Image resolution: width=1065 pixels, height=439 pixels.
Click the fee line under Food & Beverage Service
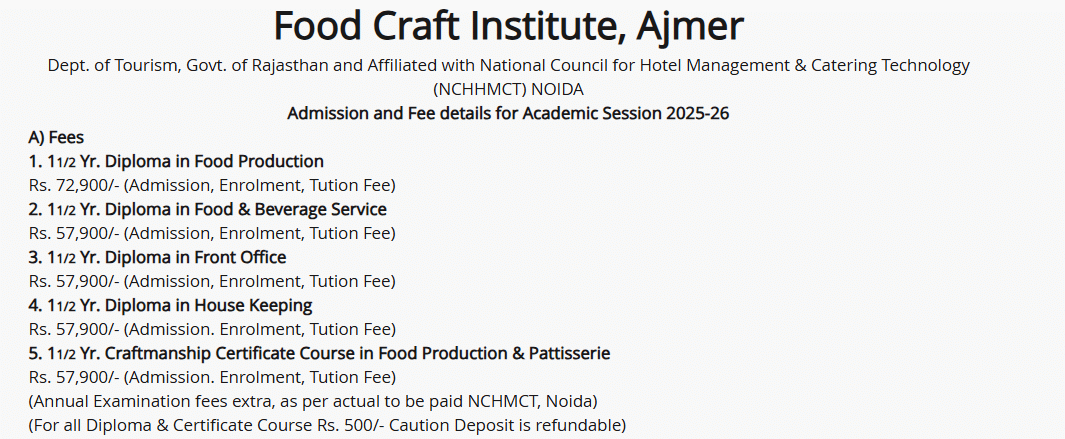pyautogui.click(x=212, y=233)
